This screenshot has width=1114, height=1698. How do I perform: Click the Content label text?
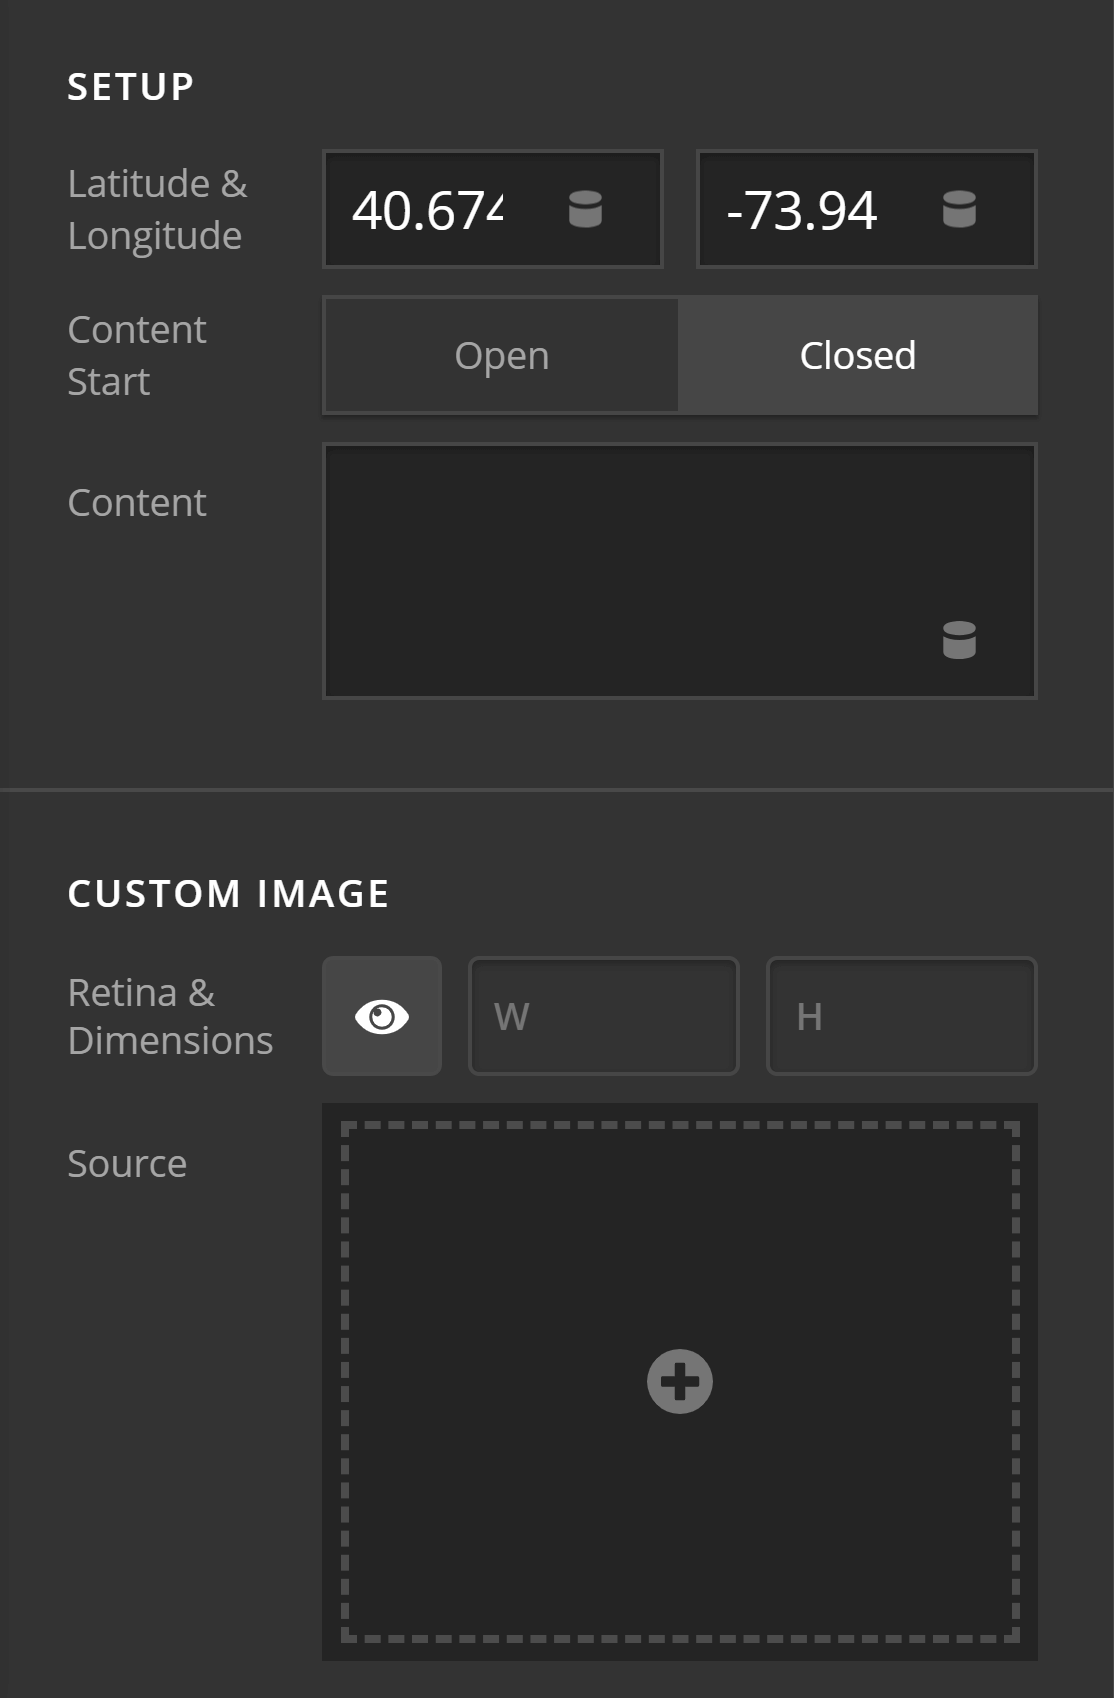pyautogui.click(x=137, y=503)
